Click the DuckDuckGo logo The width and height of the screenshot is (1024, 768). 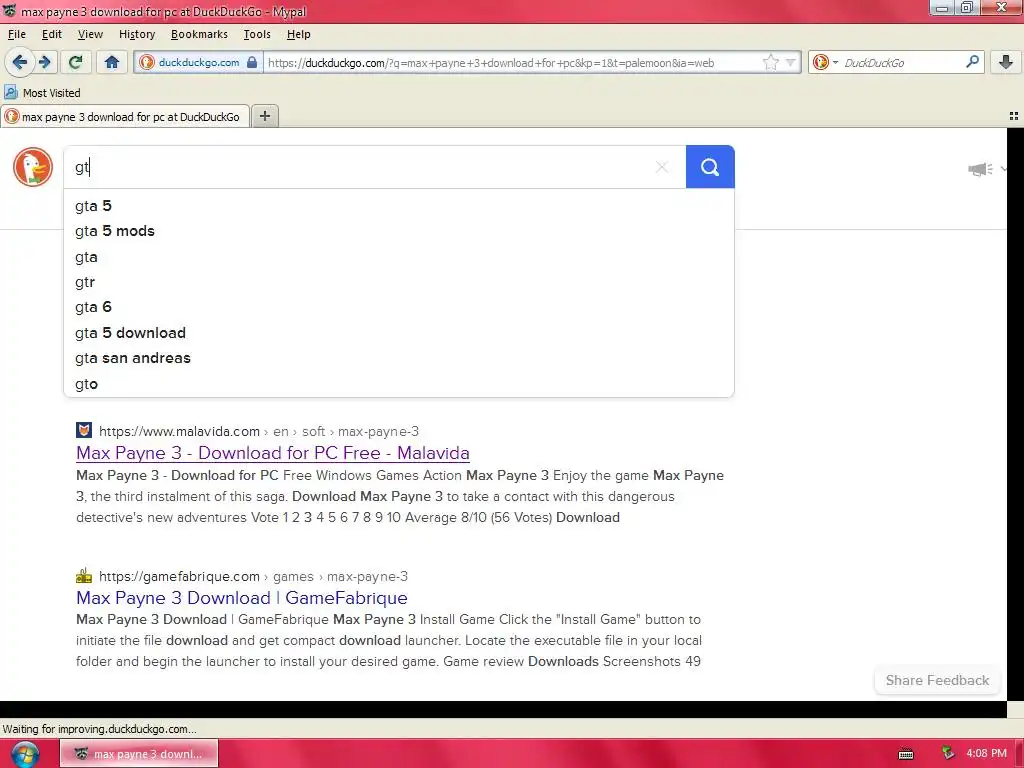33,167
